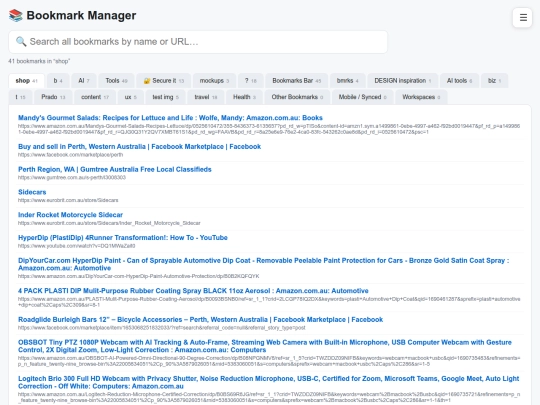
Task: Open the content tab
Action: pos(95,97)
